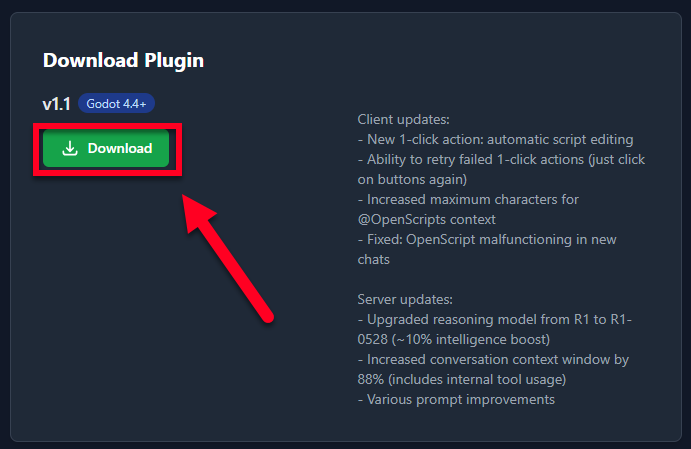The image size is (691, 449).
Task: Click the 'on buttons again)' text line
Action: pos(412,179)
